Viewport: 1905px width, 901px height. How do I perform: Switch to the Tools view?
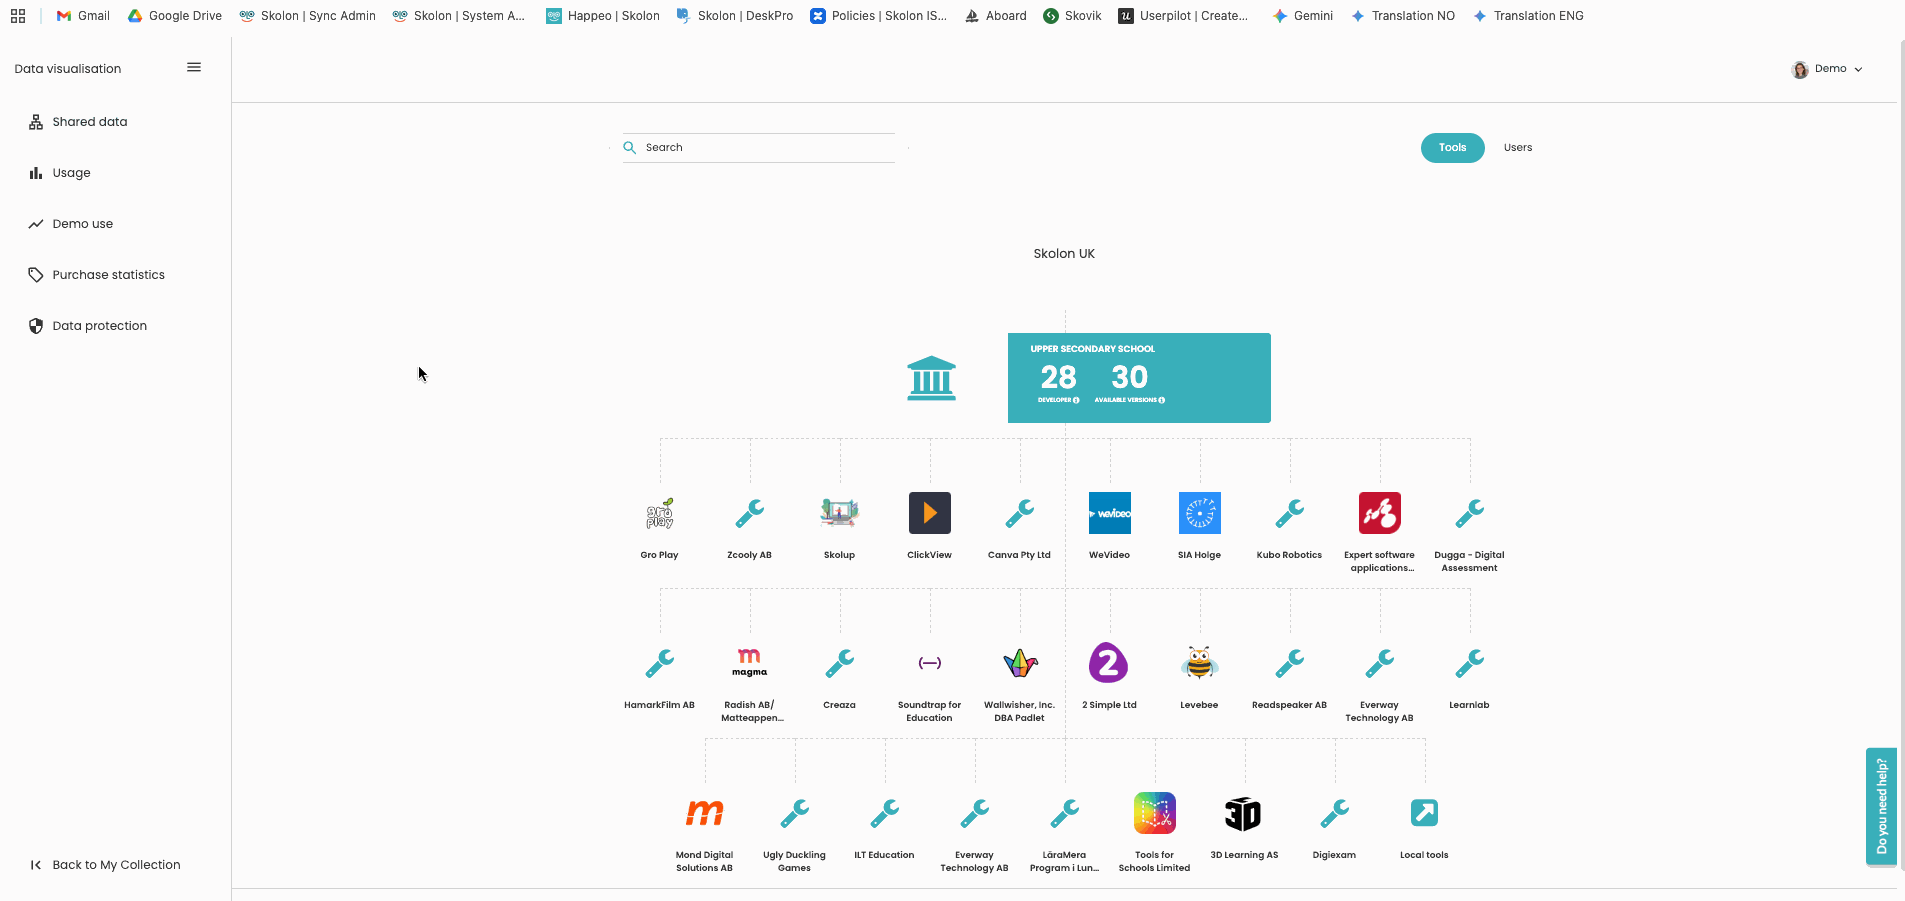click(x=1452, y=148)
